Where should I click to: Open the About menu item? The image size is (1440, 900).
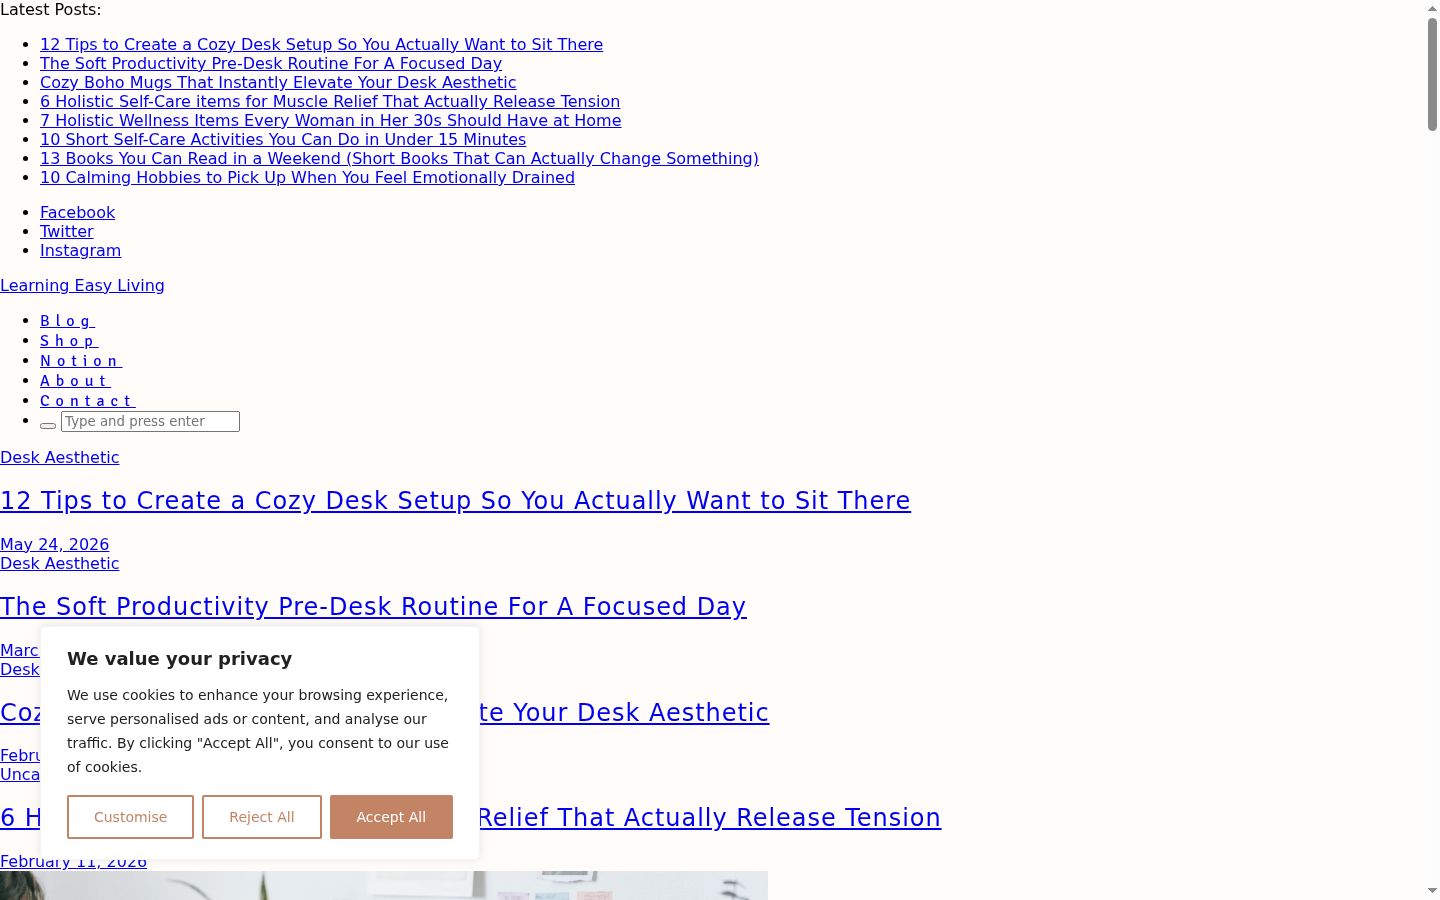click(x=75, y=381)
